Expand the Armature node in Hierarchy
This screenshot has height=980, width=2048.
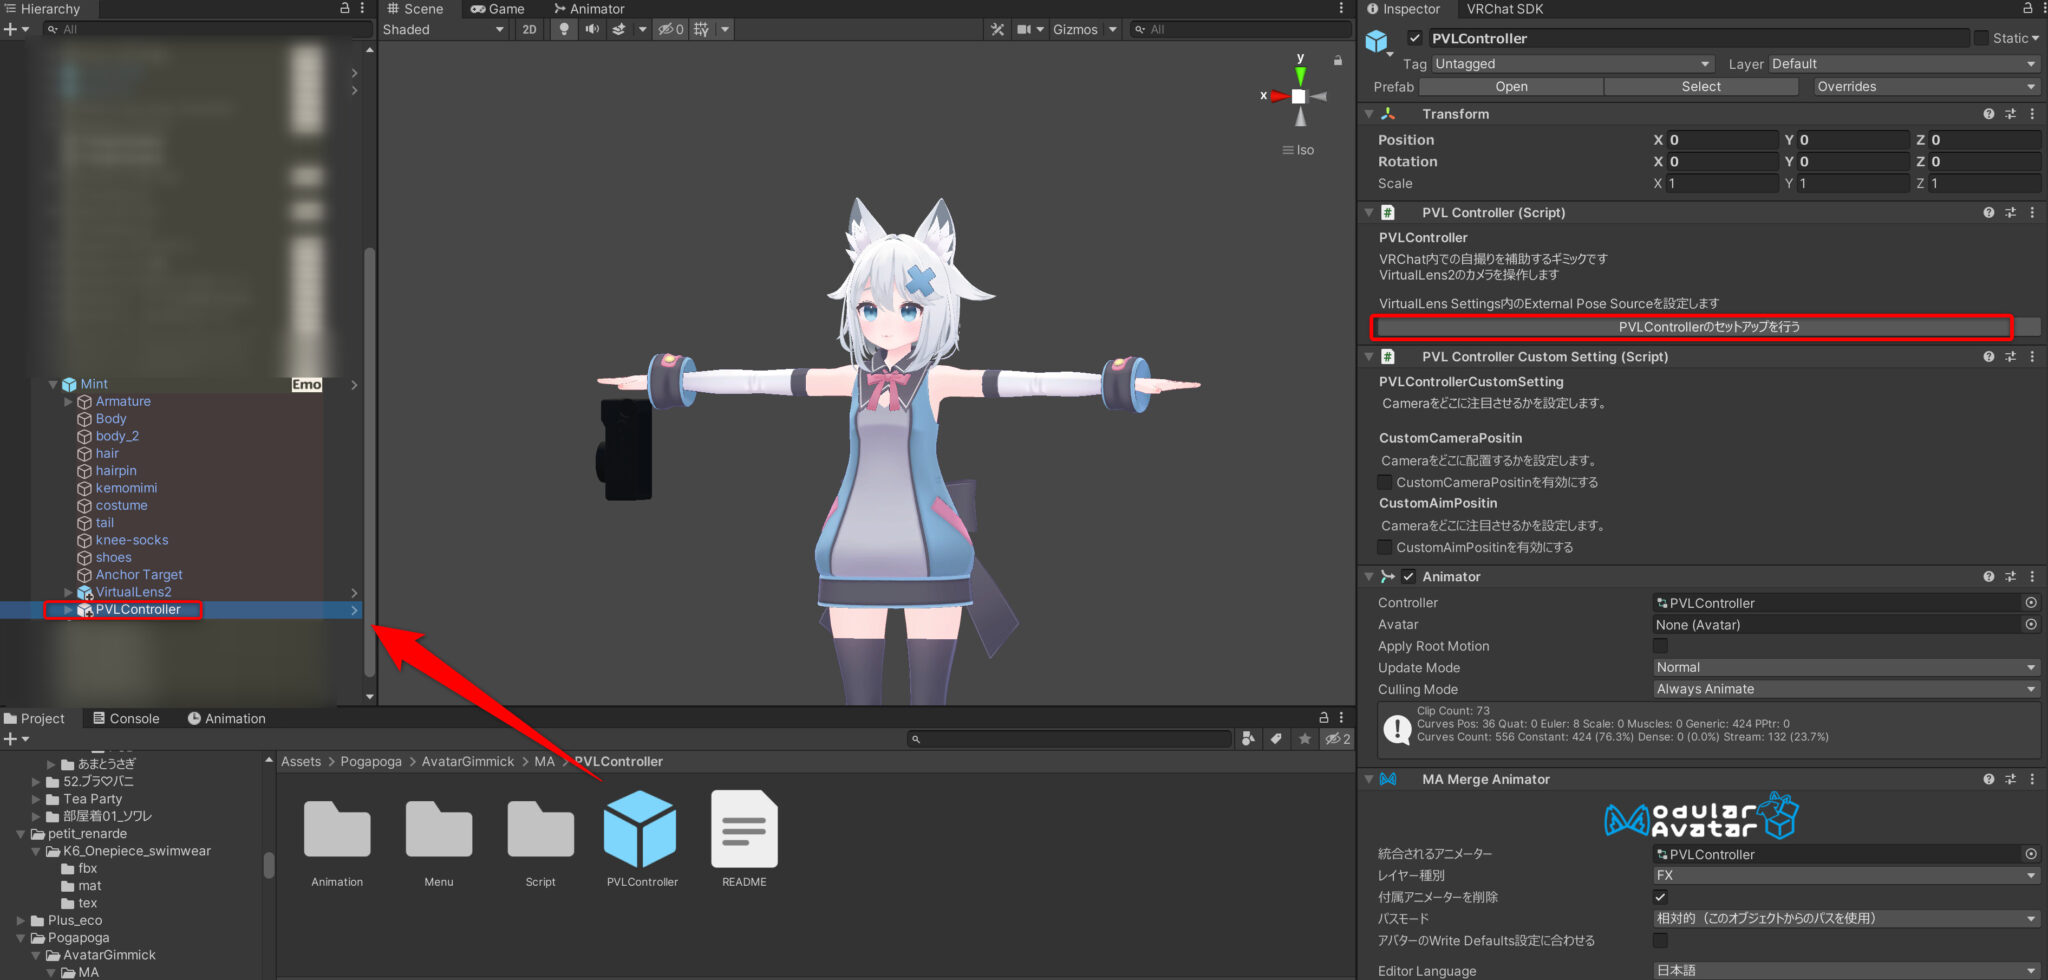click(68, 401)
